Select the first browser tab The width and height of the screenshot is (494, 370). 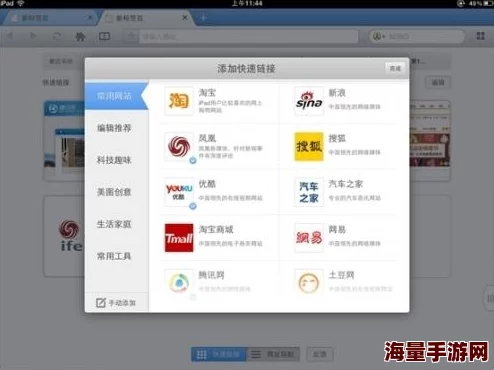(x=50, y=18)
